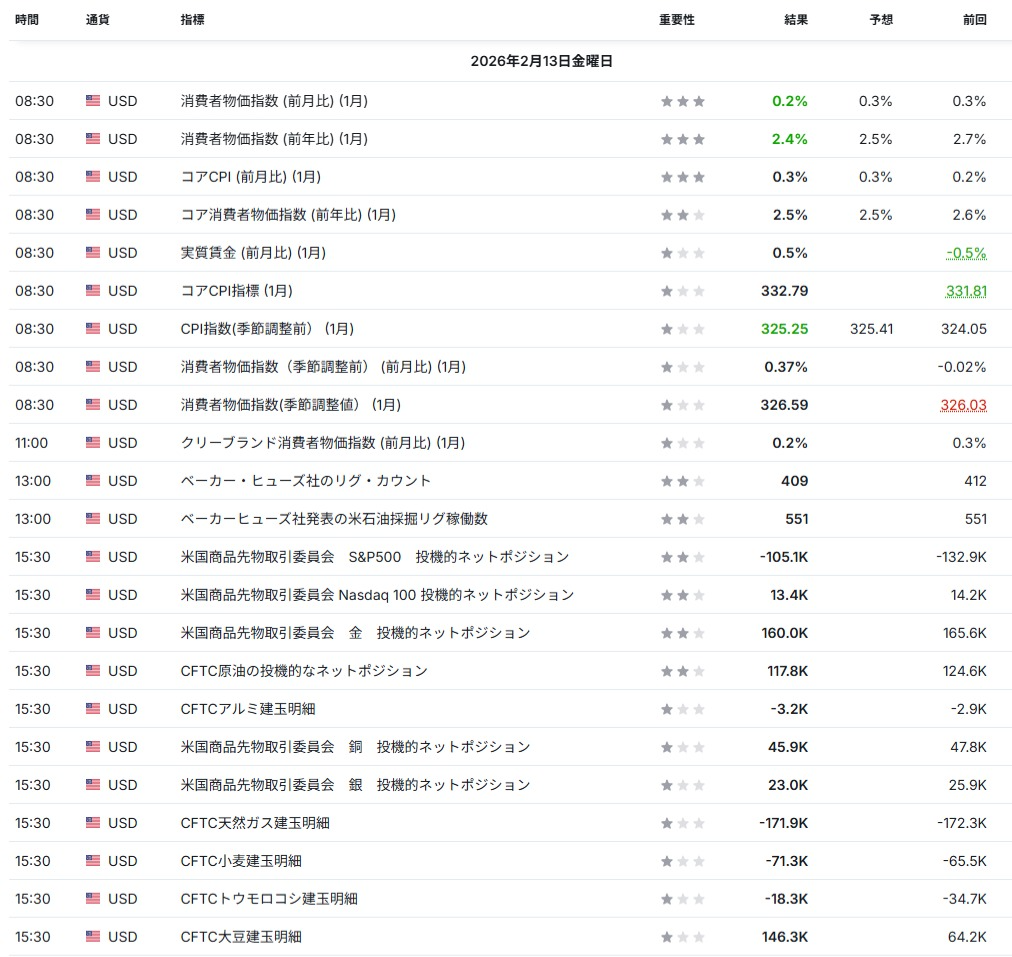Open the Nasdaq 100 投機的ネットポジション event

tap(377, 595)
